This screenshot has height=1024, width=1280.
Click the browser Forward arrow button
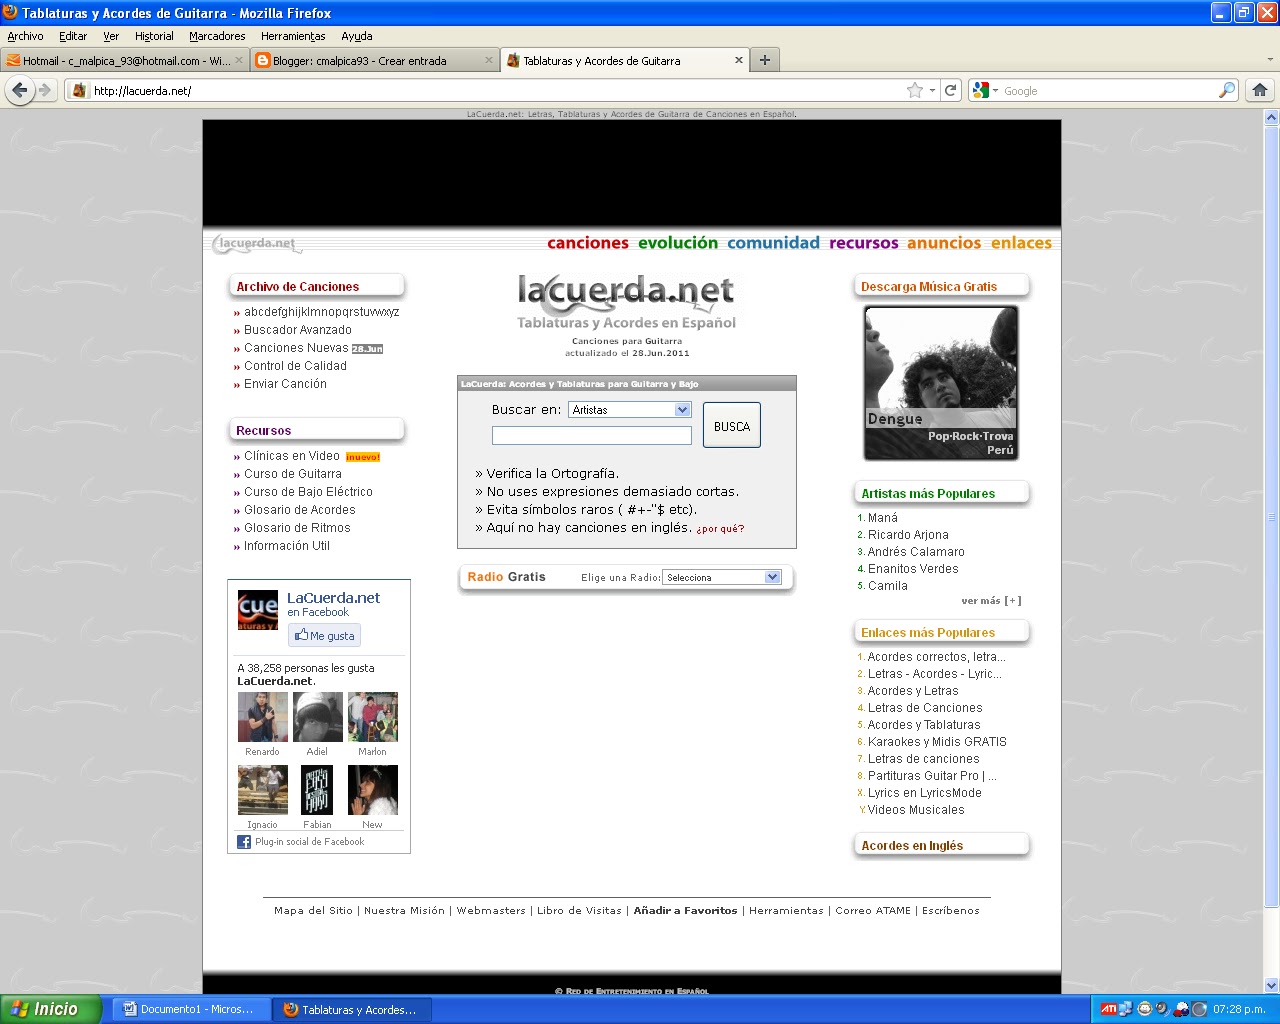45,90
